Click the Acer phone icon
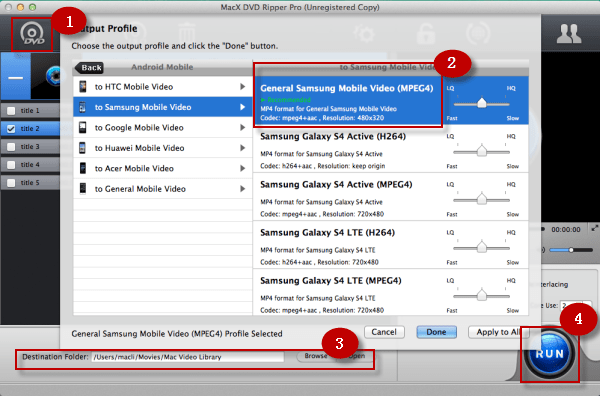 click(83, 168)
